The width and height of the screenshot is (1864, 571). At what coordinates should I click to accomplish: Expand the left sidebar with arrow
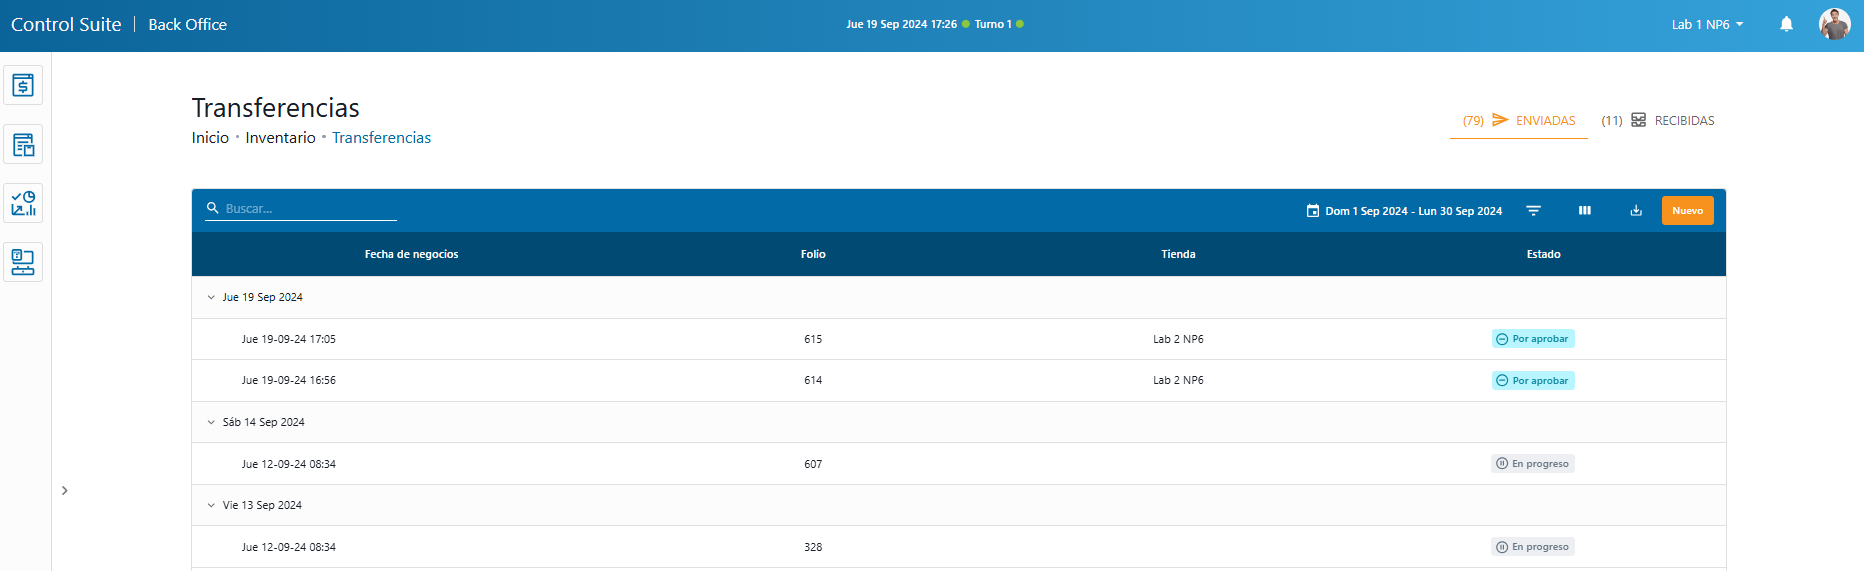(x=65, y=490)
